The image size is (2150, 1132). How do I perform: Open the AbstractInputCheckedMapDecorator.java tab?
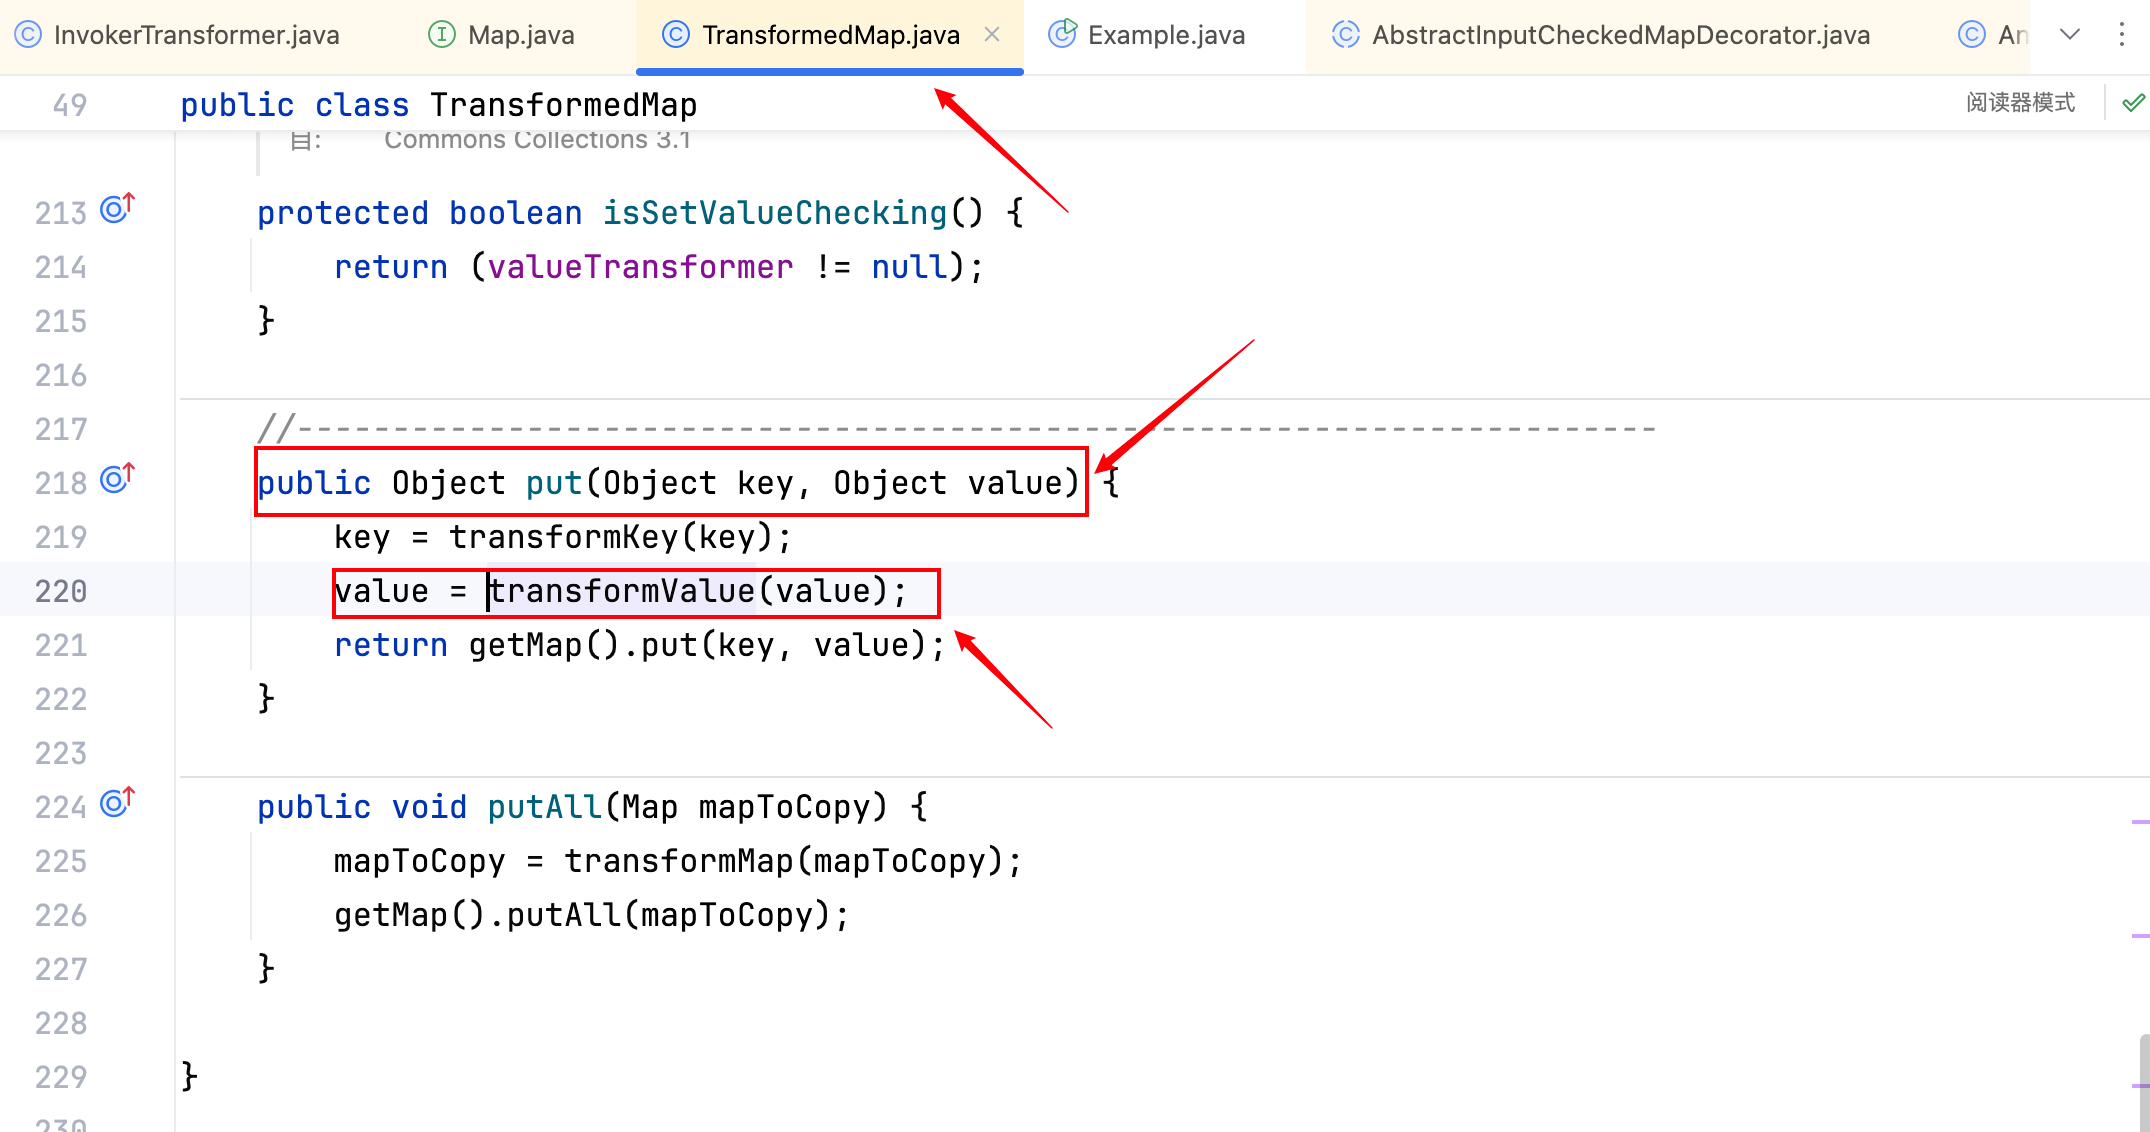[1620, 35]
